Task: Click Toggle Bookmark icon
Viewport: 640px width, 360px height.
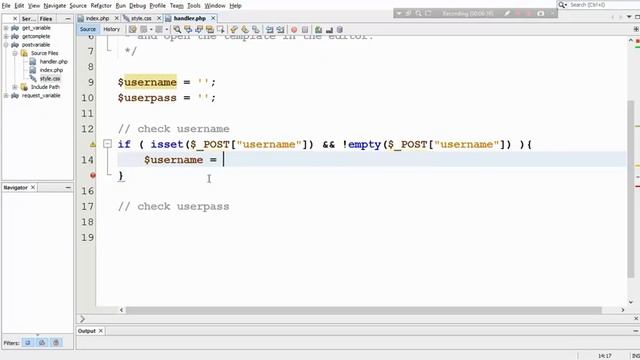Action: 256,29
